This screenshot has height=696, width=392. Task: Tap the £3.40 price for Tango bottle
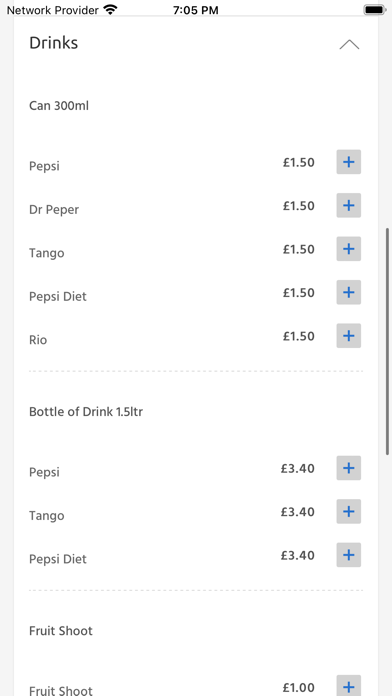pyautogui.click(x=297, y=512)
